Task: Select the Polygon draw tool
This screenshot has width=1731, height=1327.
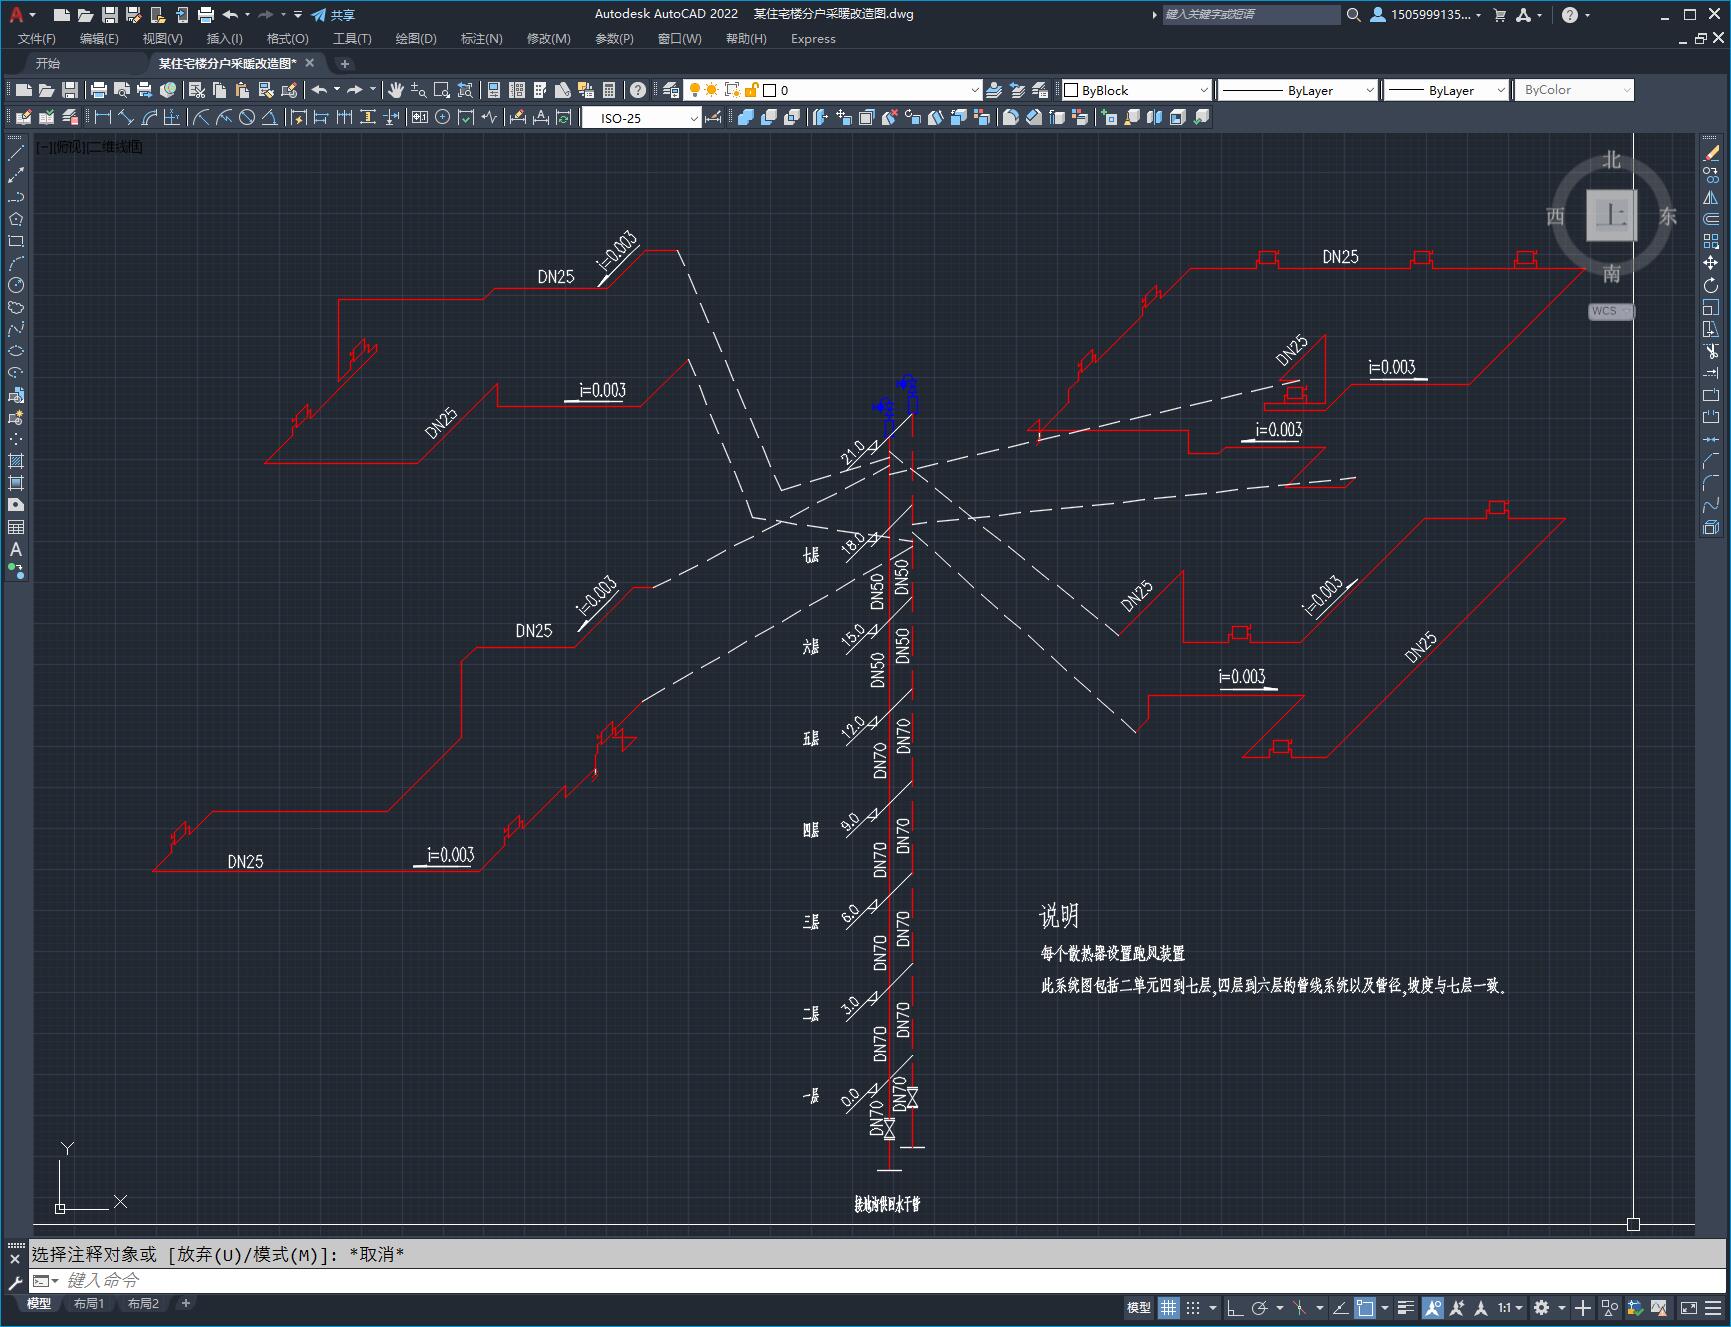Action: [16, 219]
